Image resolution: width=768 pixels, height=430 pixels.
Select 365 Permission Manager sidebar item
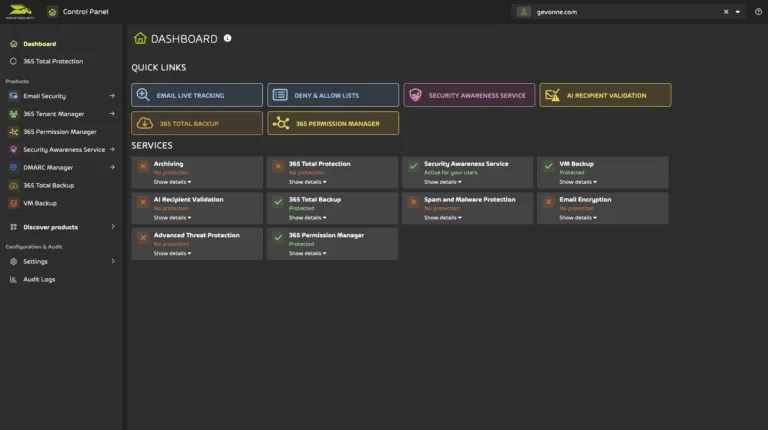60,132
